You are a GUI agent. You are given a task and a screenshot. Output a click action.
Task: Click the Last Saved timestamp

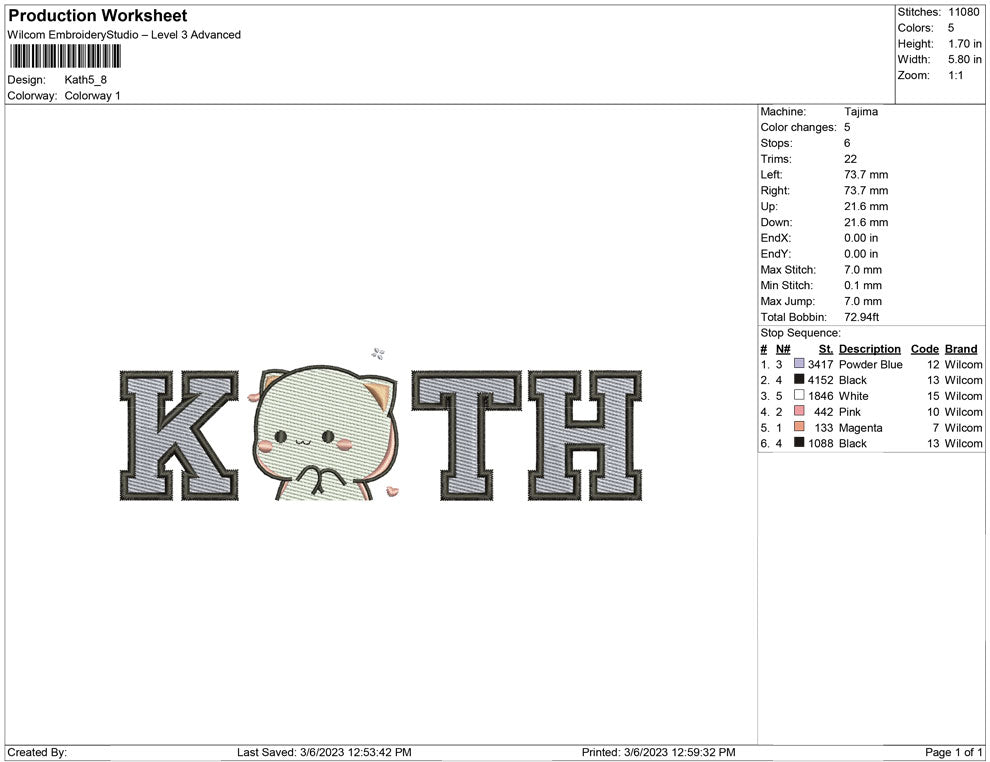click(324, 752)
